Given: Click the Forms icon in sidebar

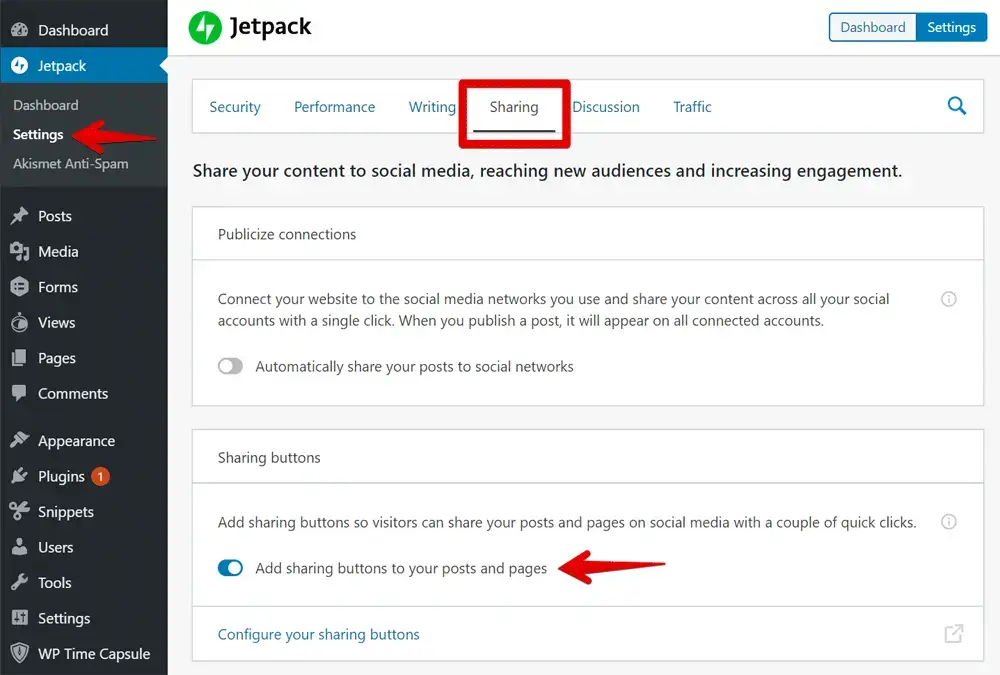Looking at the screenshot, I should pyautogui.click(x=20, y=287).
